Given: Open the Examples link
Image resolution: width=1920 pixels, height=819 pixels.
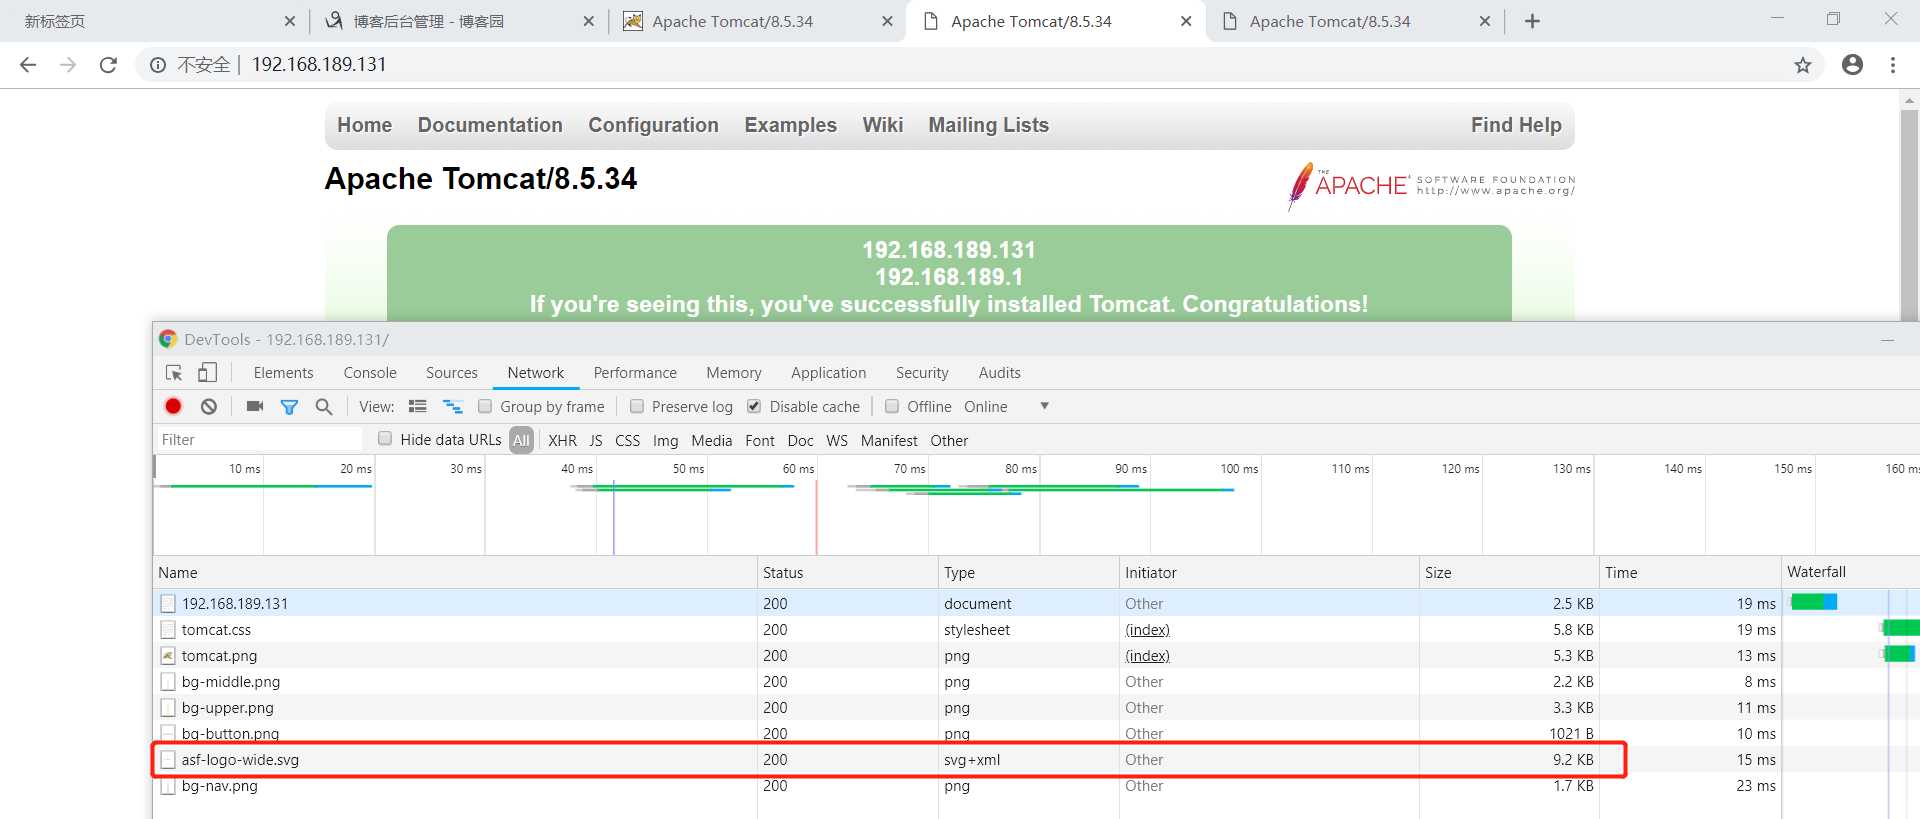Looking at the screenshot, I should pyautogui.click(x=790, y=125).
